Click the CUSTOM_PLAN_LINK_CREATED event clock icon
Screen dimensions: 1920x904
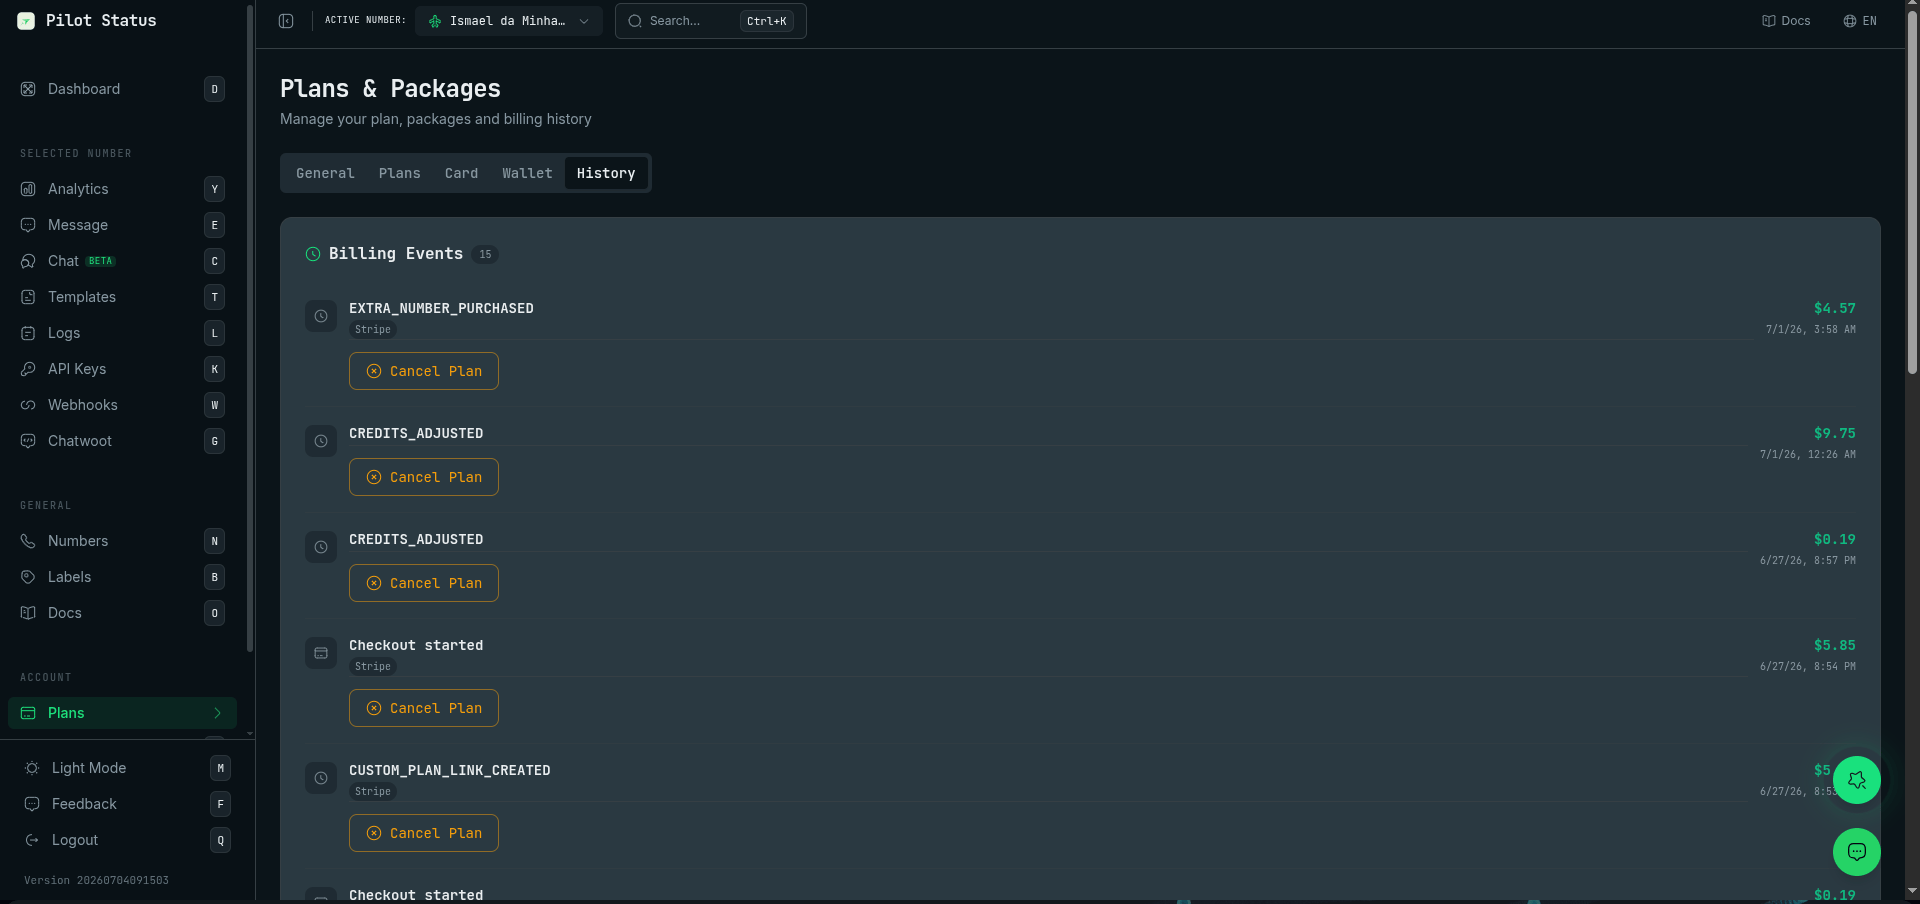pos(321,778)
